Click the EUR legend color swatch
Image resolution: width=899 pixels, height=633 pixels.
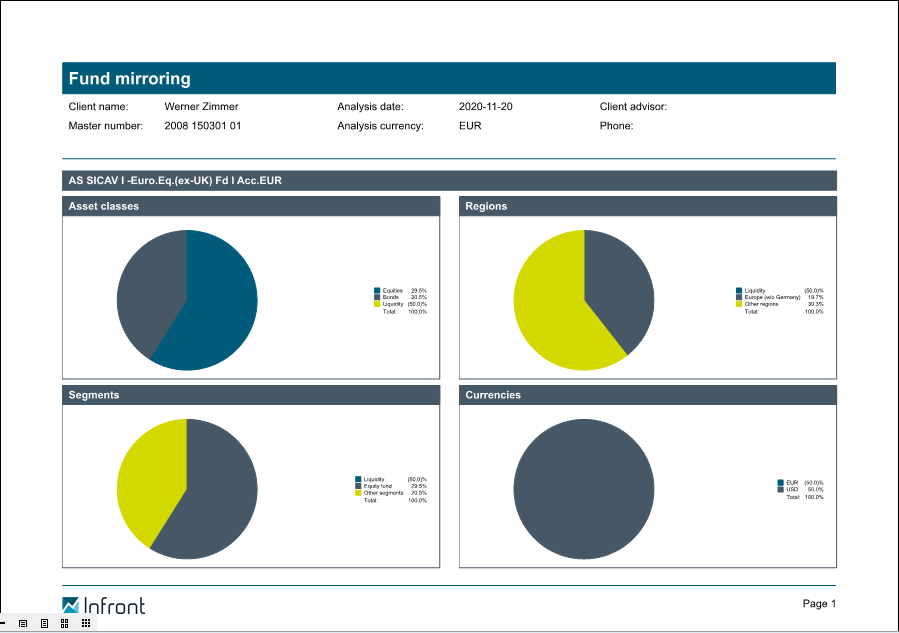781,483
